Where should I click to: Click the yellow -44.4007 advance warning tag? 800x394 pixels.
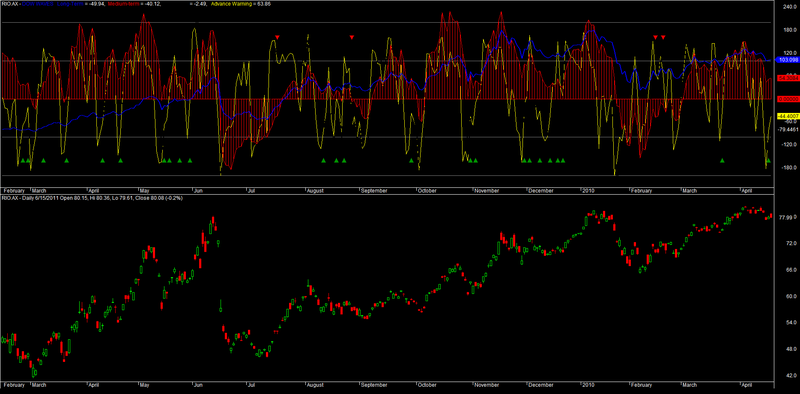pyautogui.click(x=787, y=116)
